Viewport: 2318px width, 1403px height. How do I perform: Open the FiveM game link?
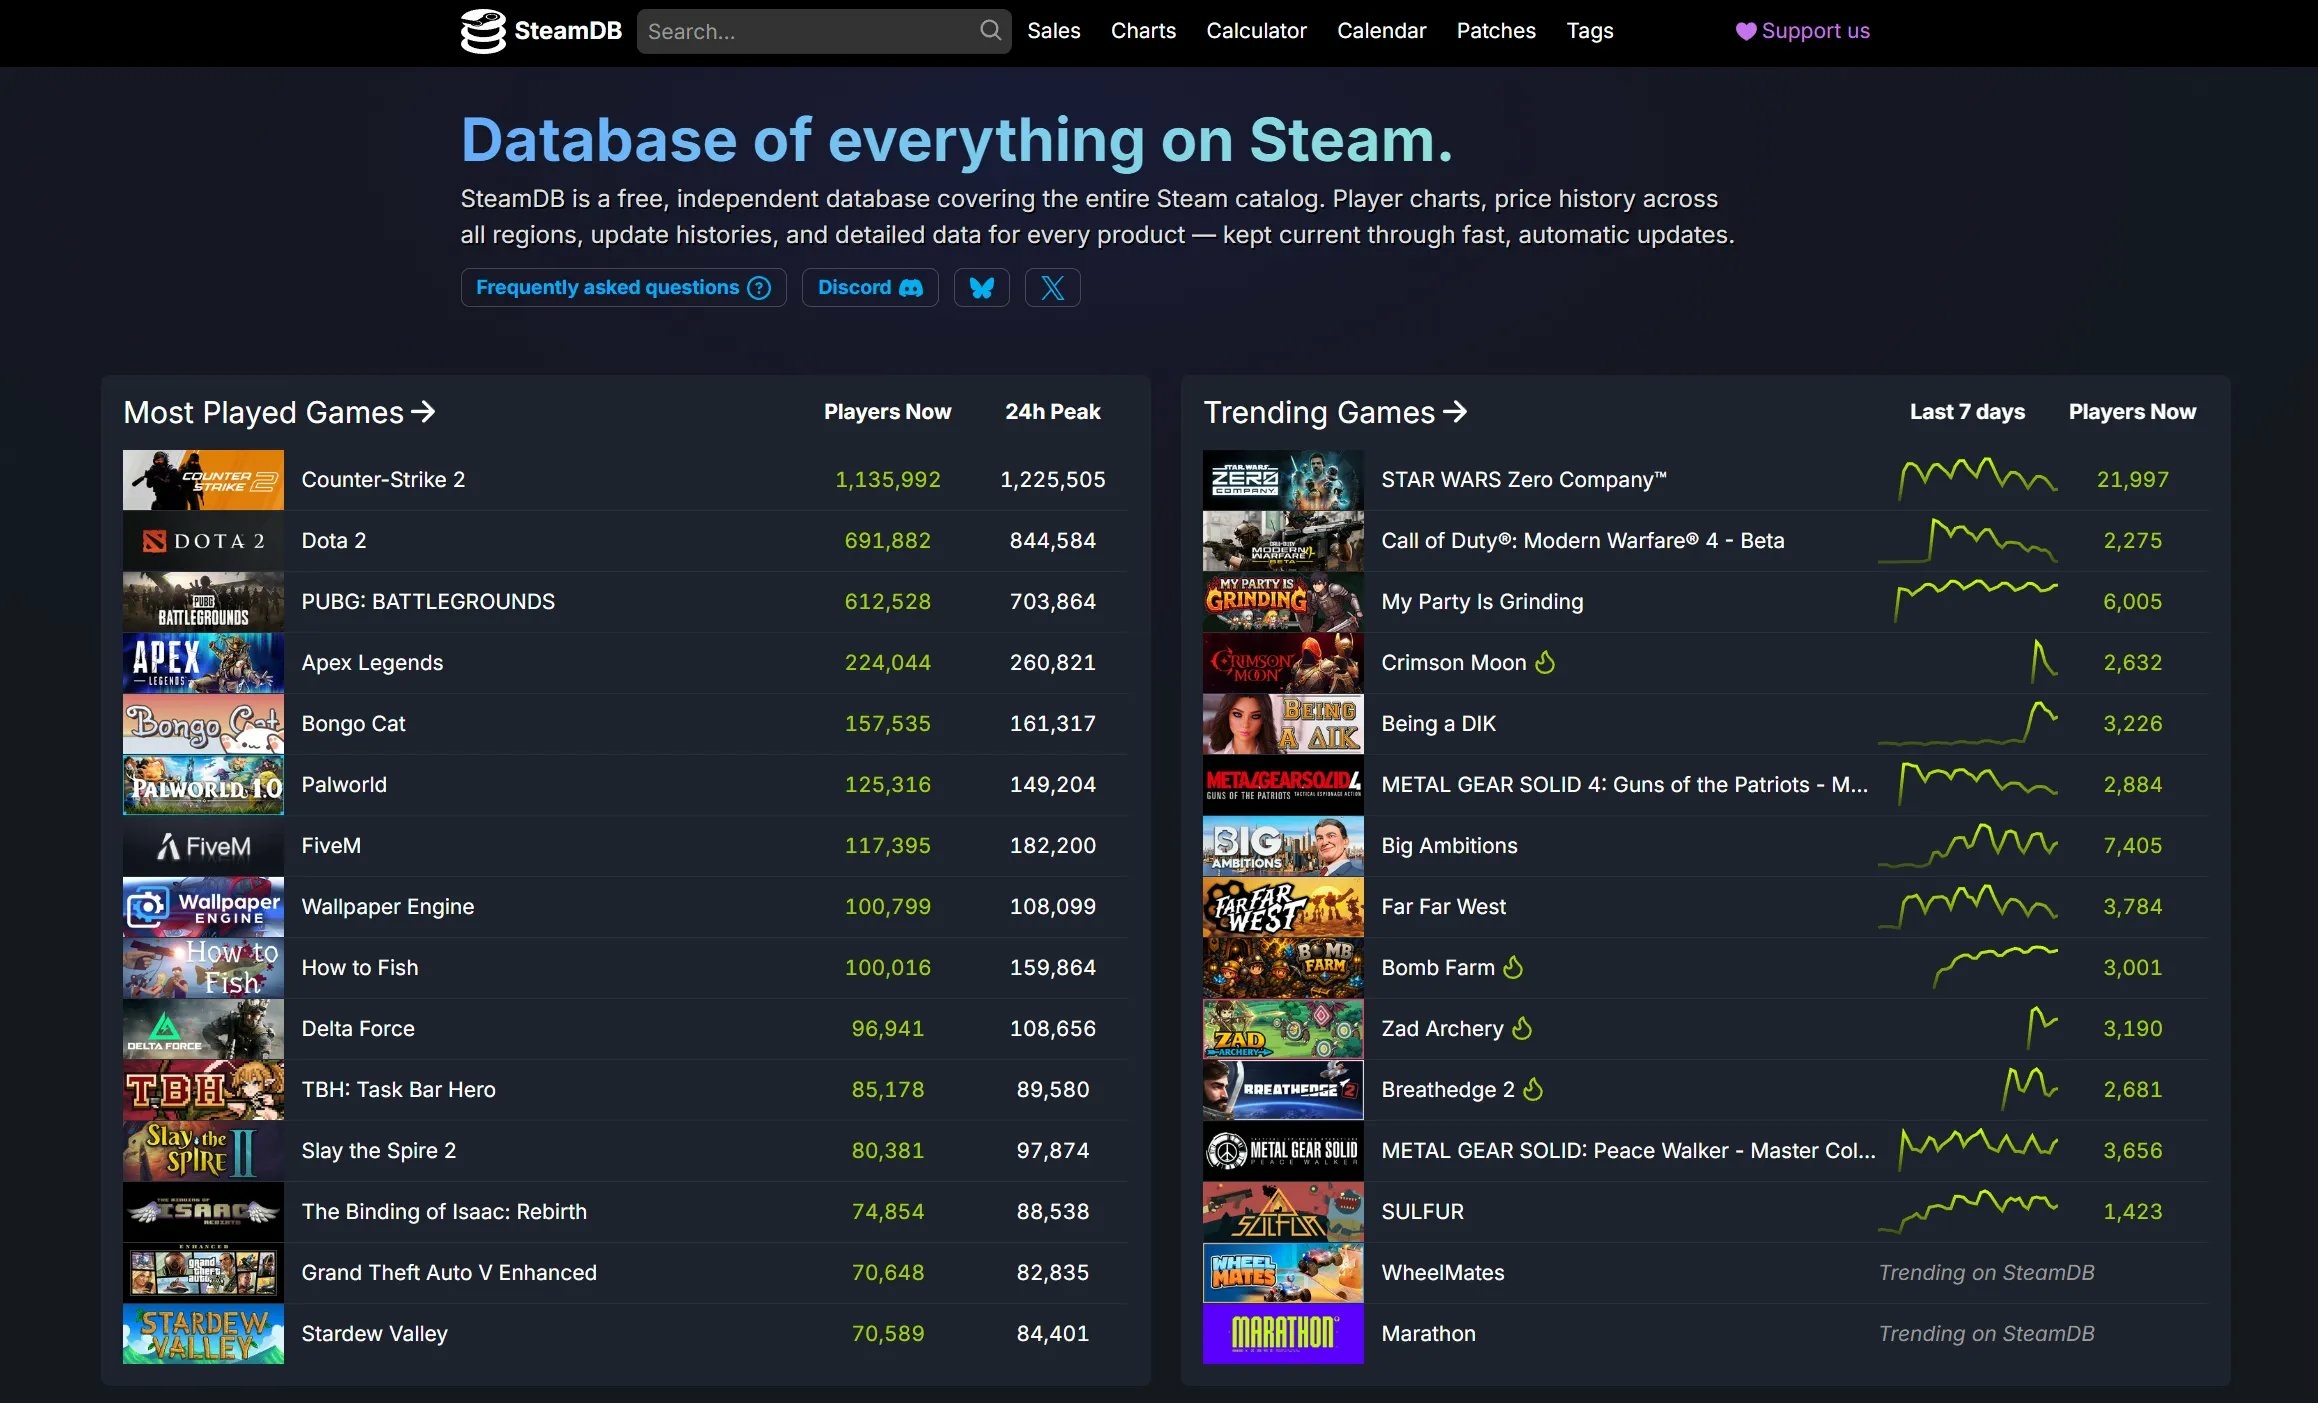point(331,846)
